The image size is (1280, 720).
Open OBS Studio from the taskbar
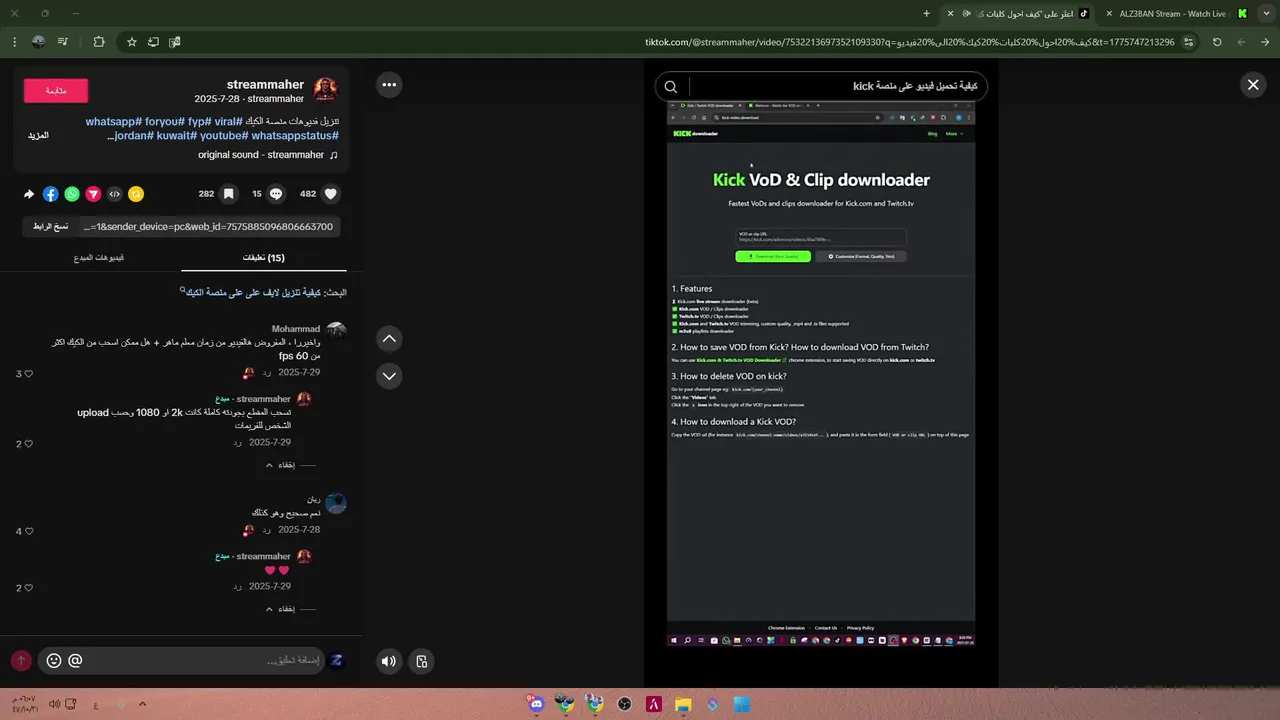pos(625,704)
